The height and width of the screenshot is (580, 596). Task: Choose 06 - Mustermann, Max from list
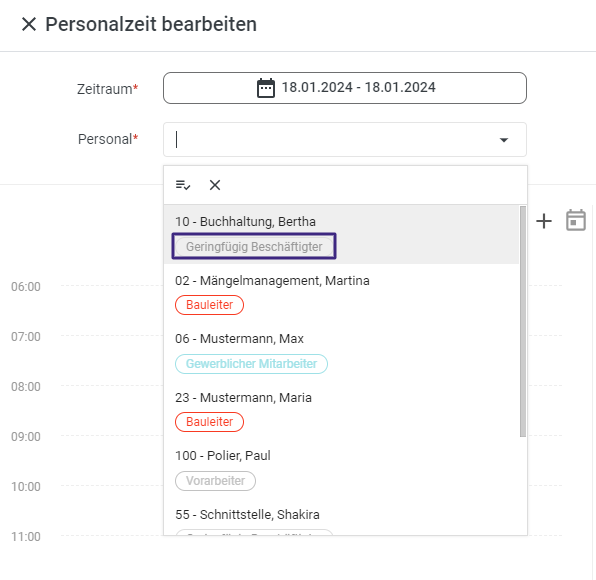341,352
